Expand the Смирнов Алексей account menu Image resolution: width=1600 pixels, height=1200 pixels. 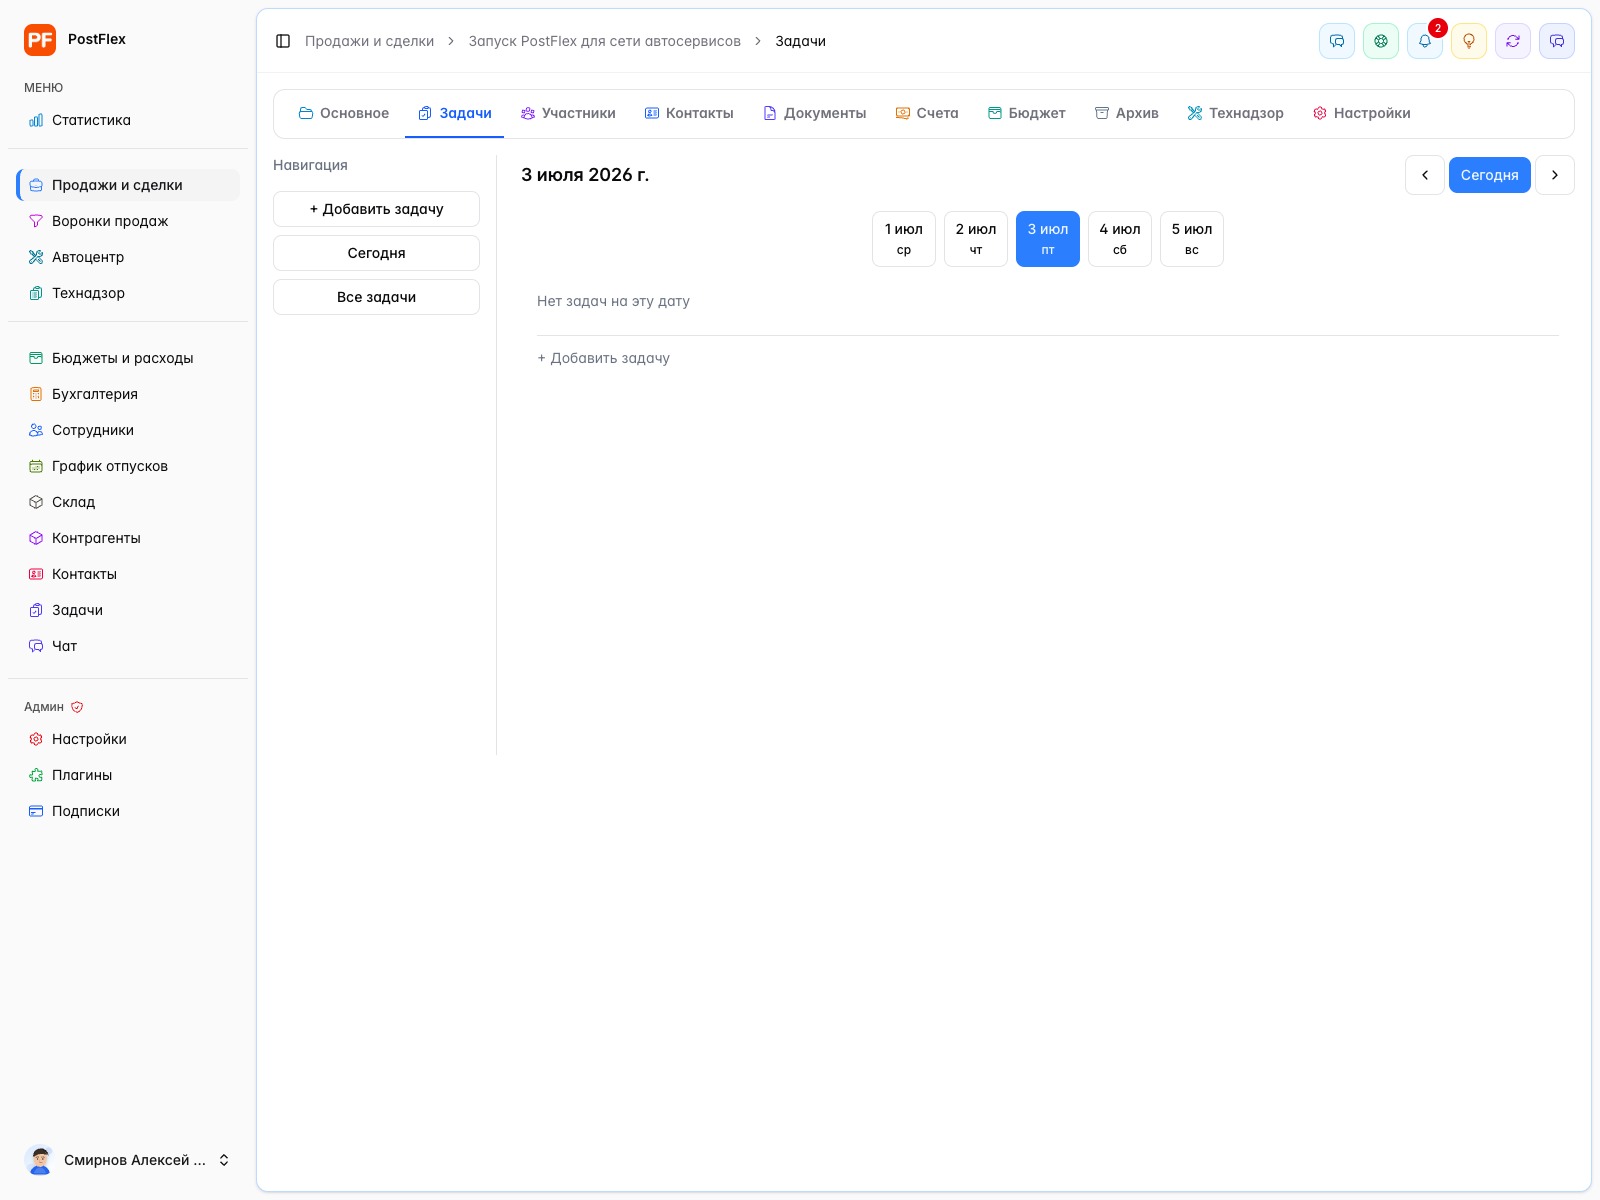pyautogui.click(x=128, y=1160)
